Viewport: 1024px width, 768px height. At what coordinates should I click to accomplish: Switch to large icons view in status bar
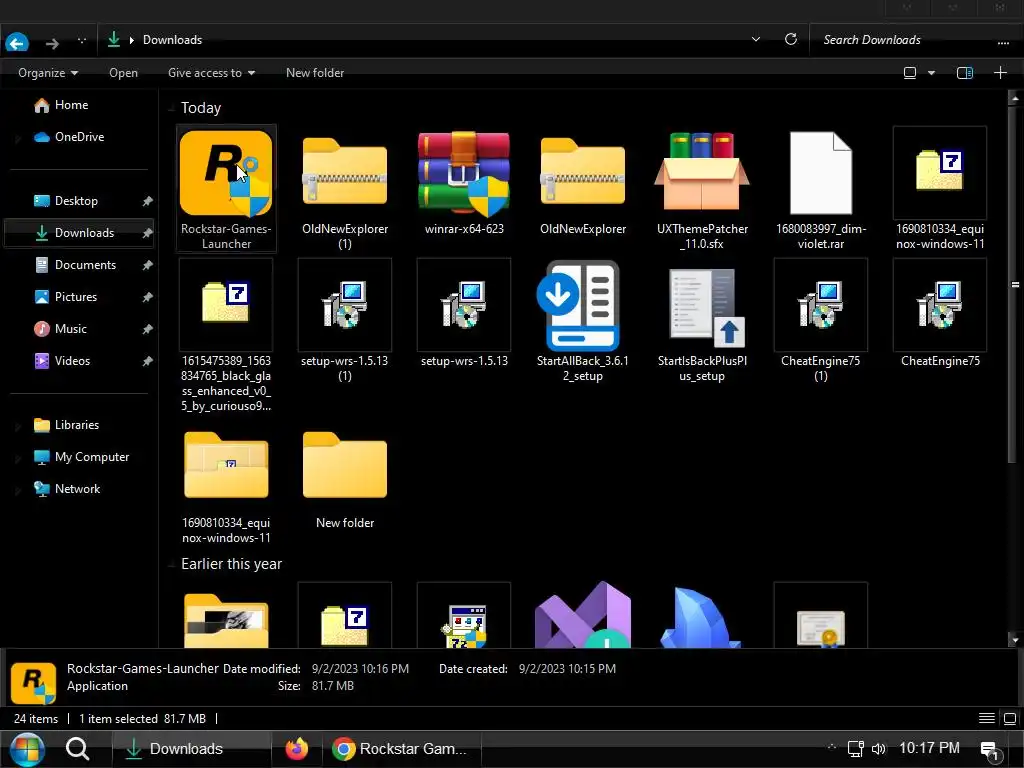tap(1010, 718)
